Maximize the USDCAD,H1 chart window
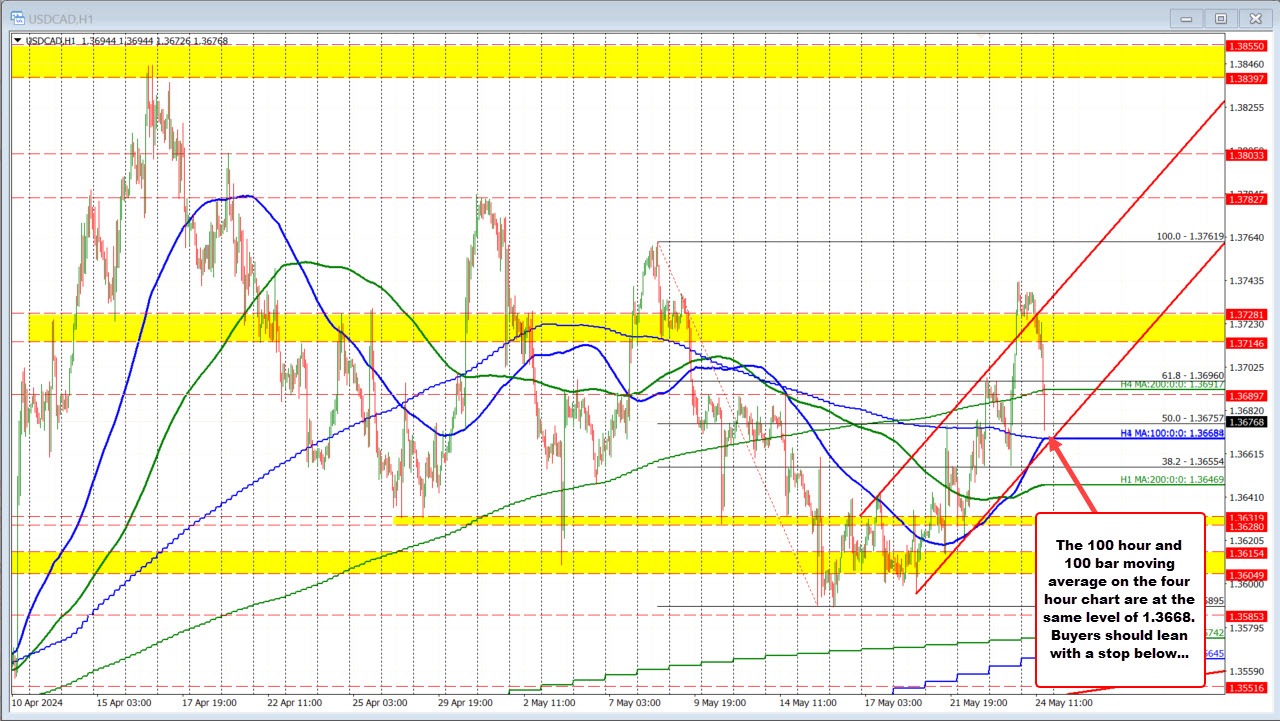Screen dimensions: 1280x721 (x=1220, y=18)
